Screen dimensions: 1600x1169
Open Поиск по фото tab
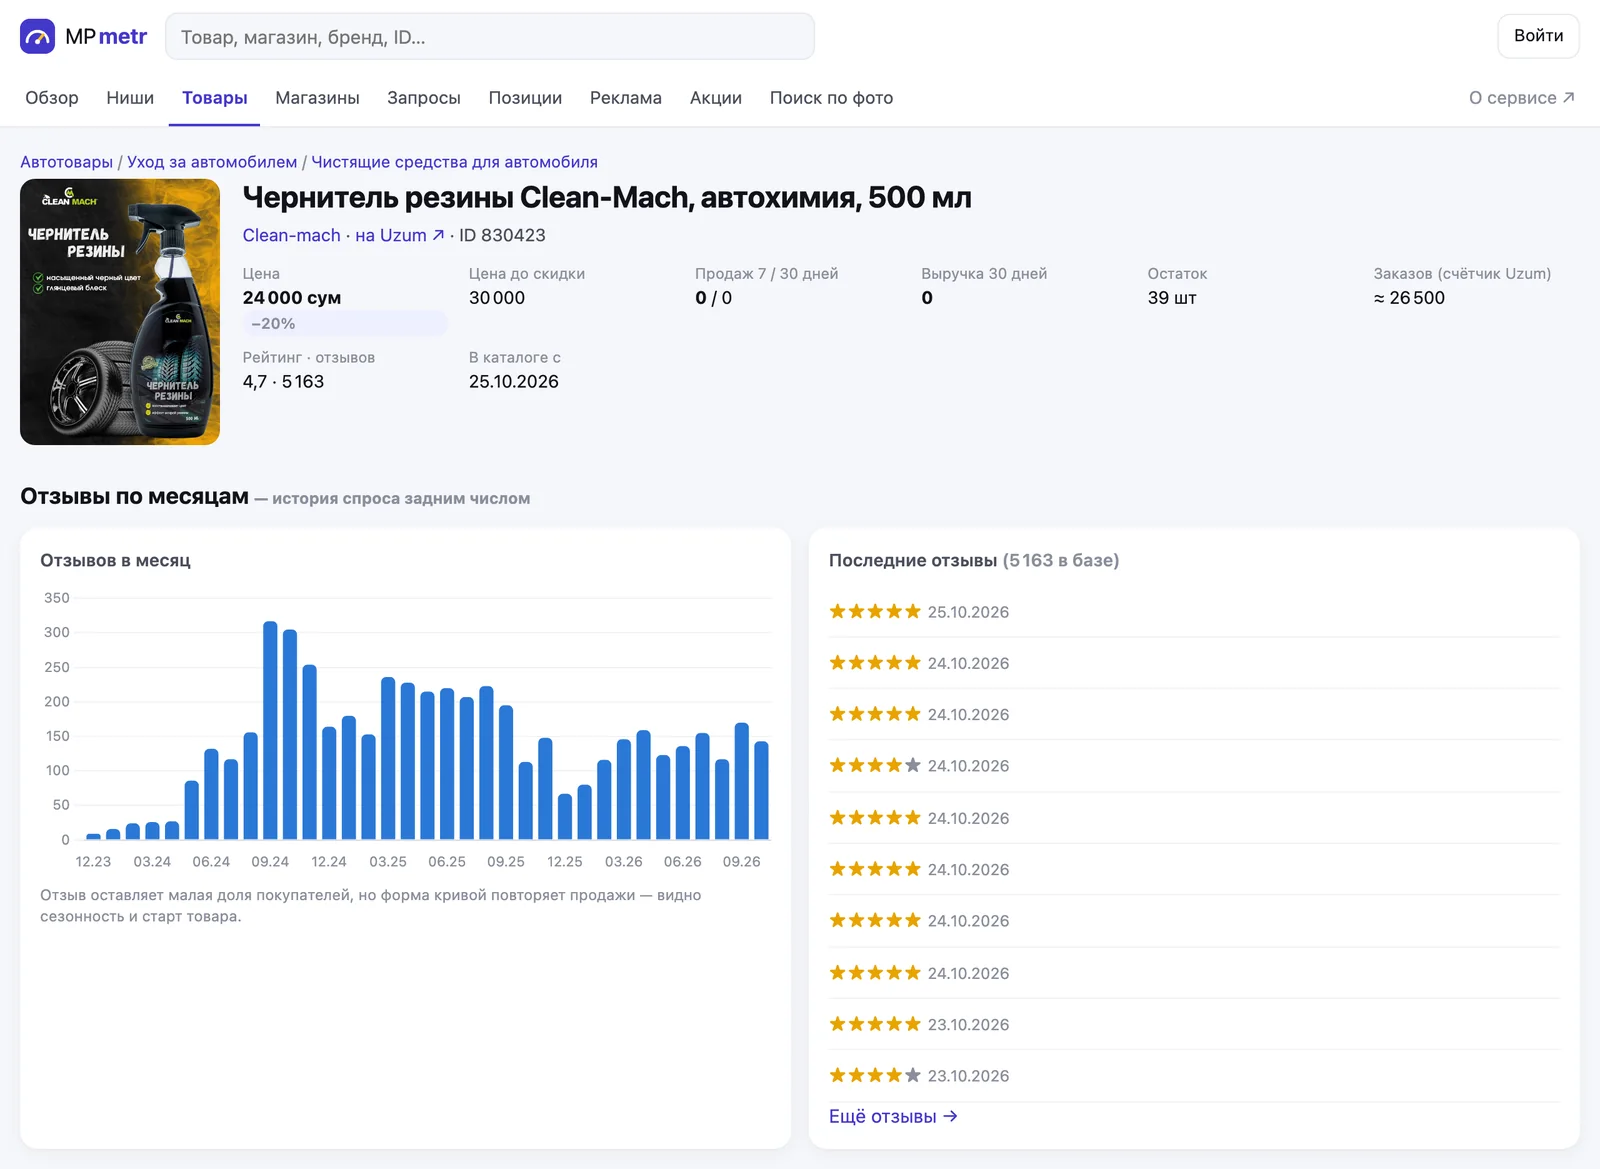tap(831, 98)
